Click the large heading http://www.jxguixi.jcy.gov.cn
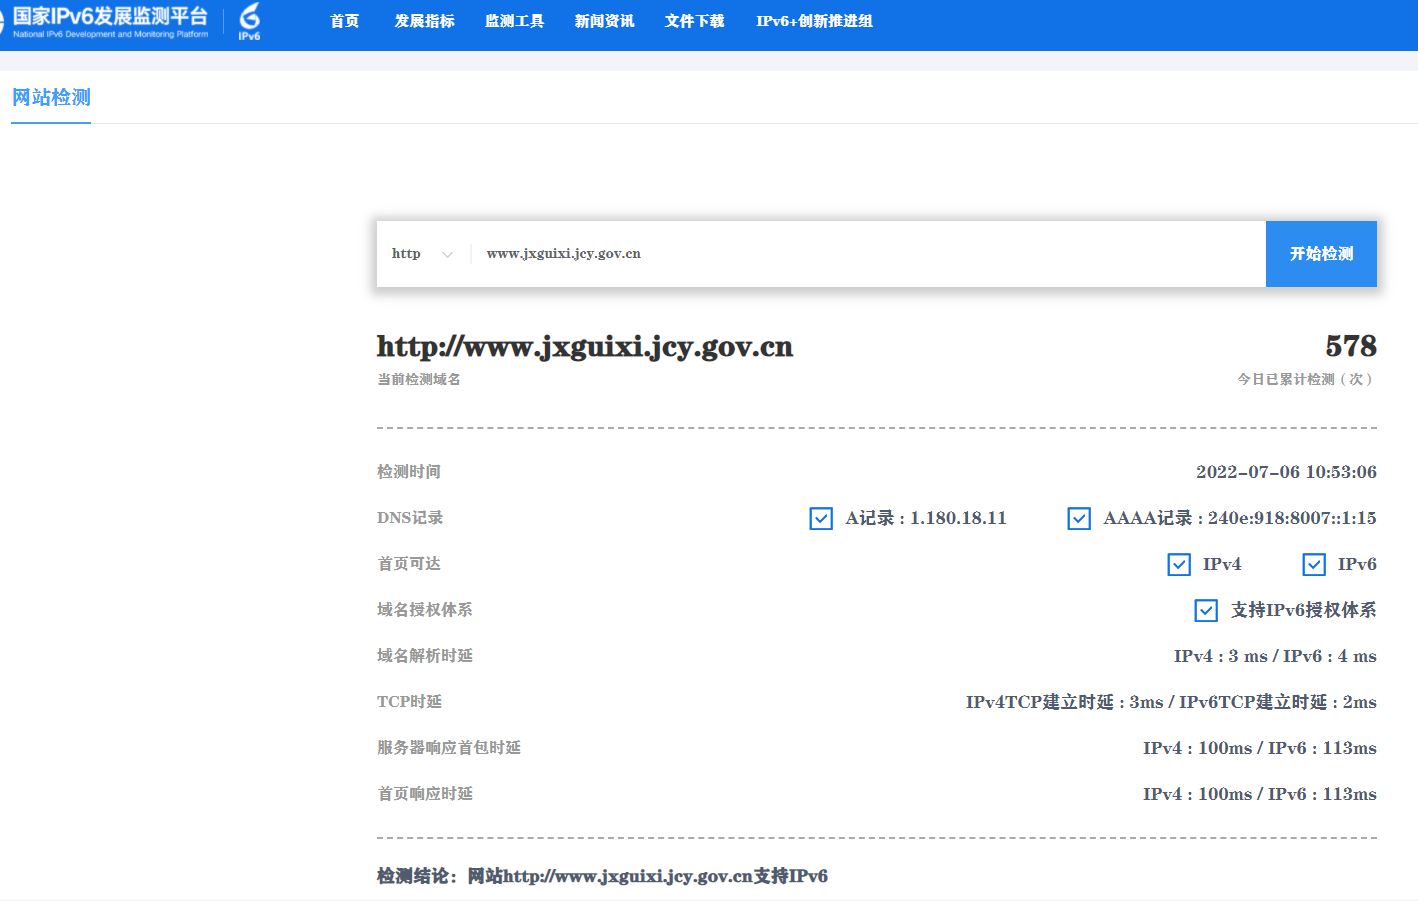Image resolution: width=1418 pixels, height=901 pixels. pos(585,347)
